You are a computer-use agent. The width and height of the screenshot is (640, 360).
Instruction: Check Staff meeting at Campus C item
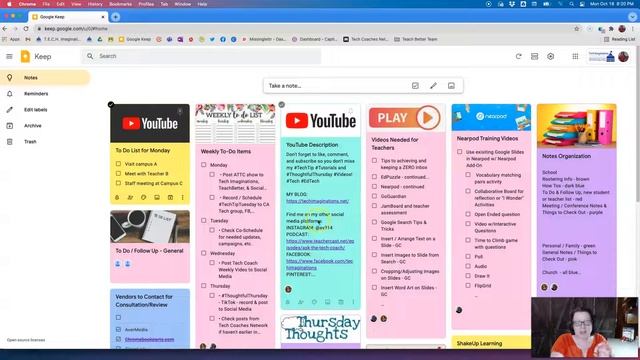click(118, 183)
